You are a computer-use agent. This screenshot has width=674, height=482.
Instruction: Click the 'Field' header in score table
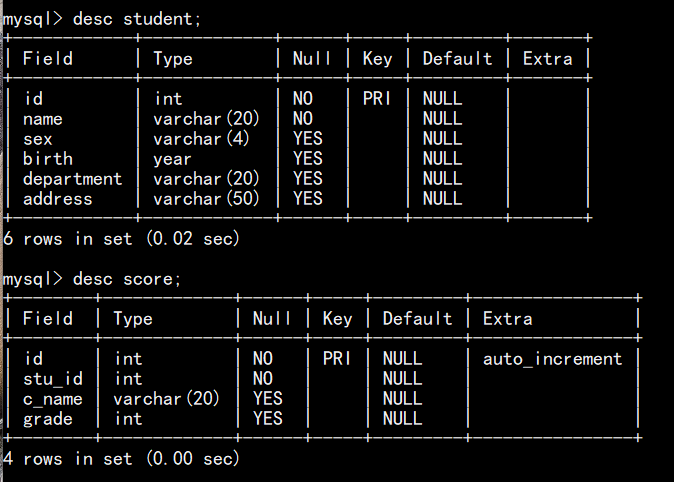pyautogui.click(x=47, y=319)
